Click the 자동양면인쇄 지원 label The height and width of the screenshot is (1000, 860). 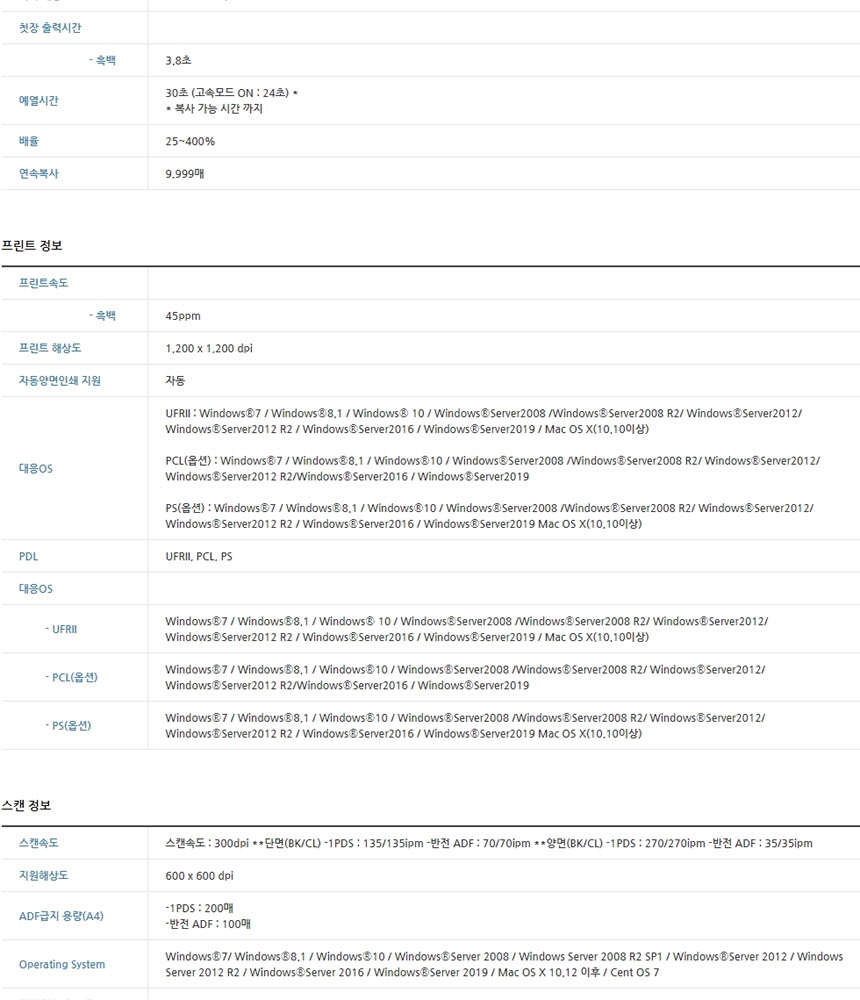click(x=60, y=381)
